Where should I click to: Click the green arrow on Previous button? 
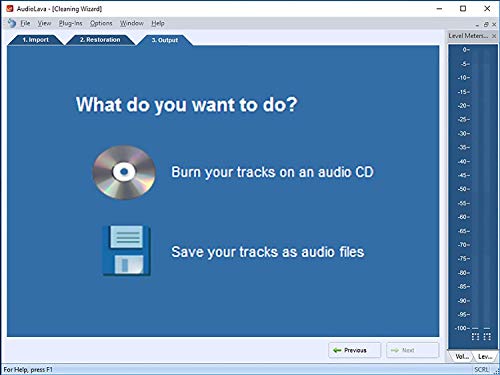click(337, 350)
